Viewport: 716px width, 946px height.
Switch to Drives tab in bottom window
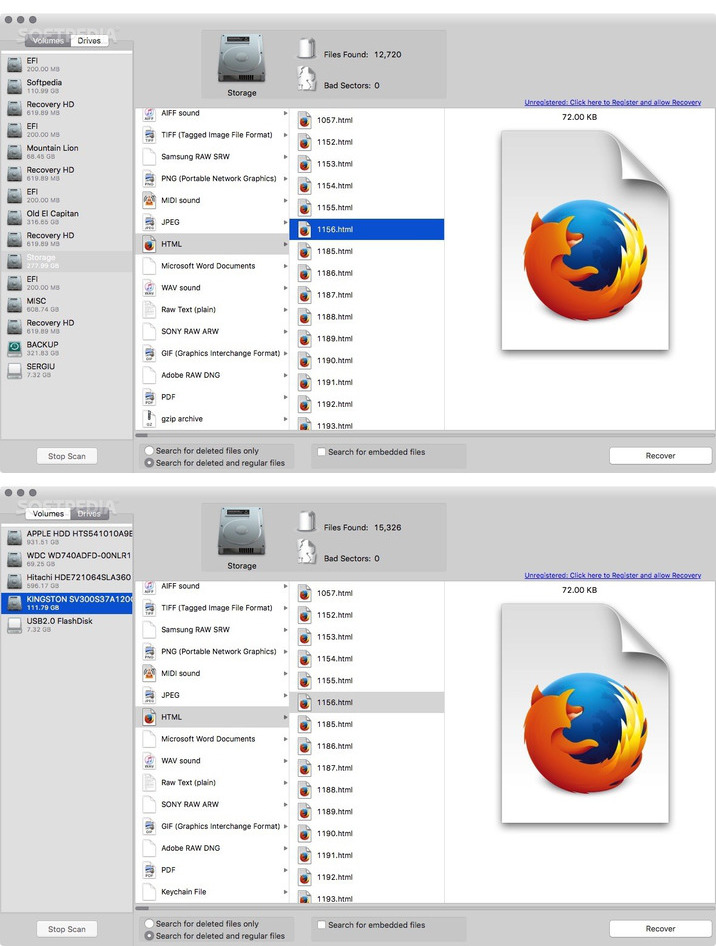click(x=89, y=513)
